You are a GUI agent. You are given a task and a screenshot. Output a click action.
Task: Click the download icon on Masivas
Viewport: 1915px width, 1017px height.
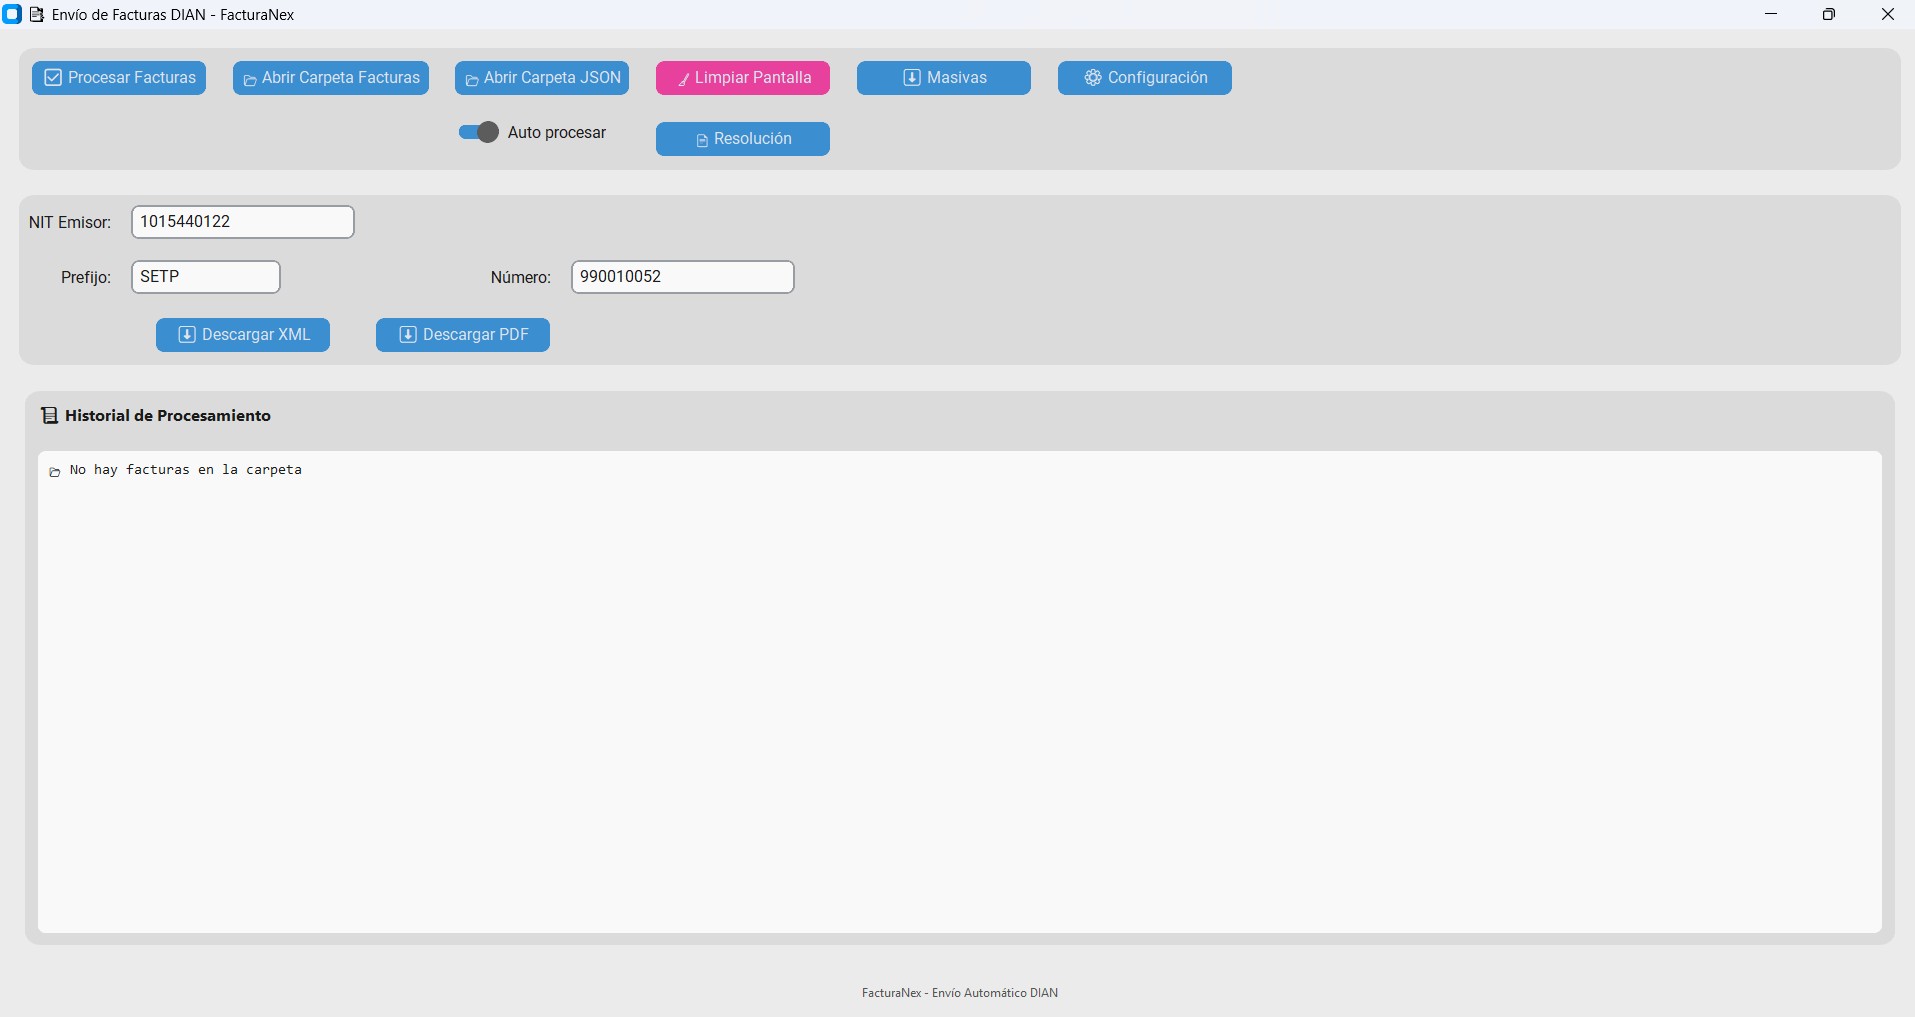pyautogui.click(x=912, y=78)
